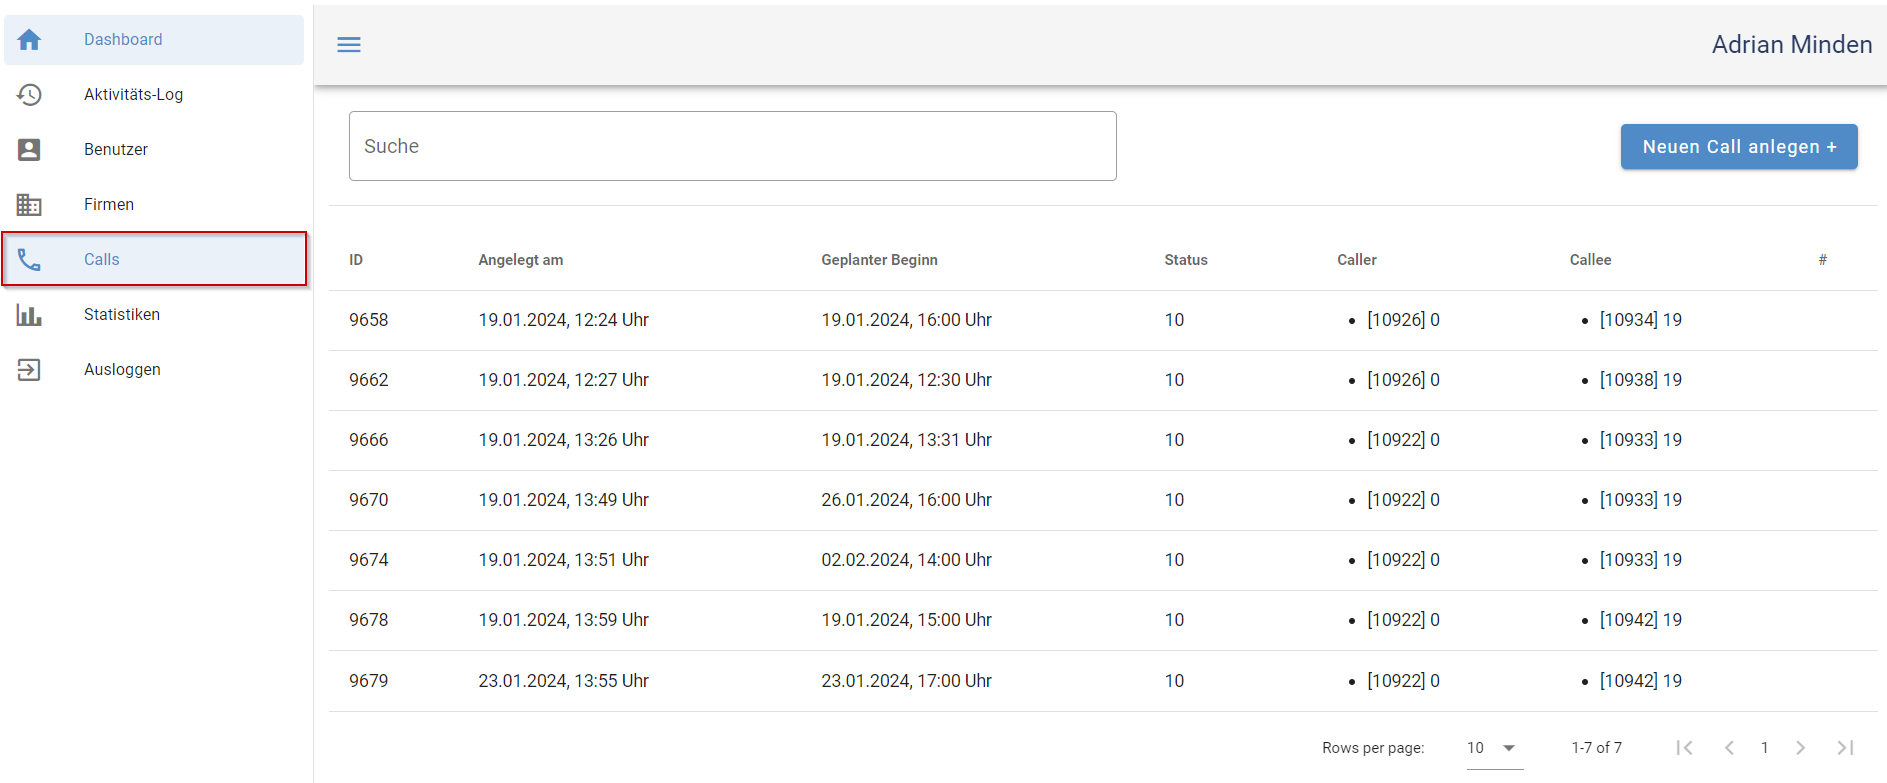Click the Aktivitäts-Log history icon
1887x783 pixels.
(29, 95)
